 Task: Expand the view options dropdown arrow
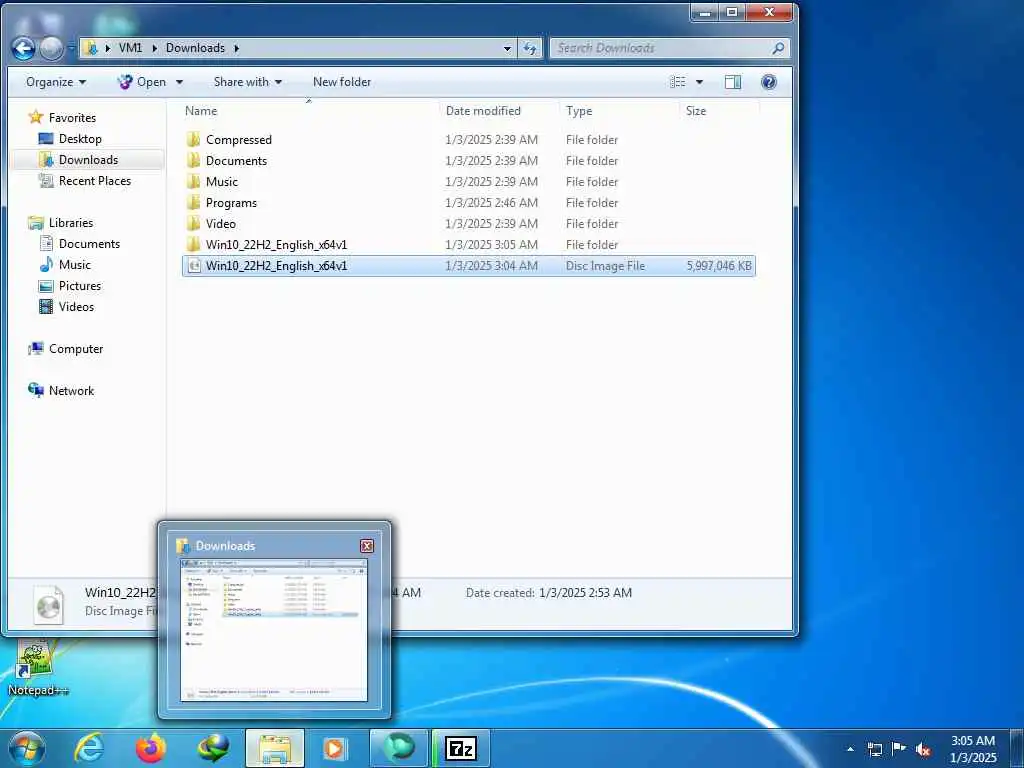click(699, 82)
